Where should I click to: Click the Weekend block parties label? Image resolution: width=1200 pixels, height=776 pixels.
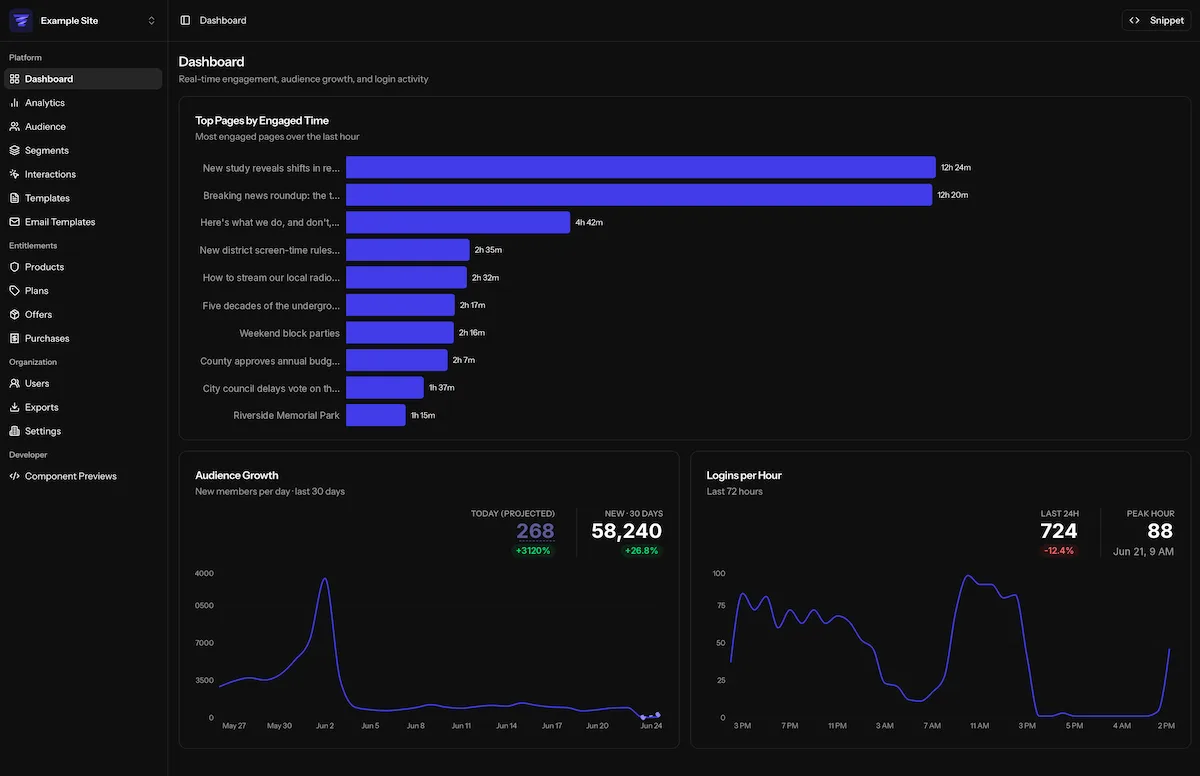[290, 333]
